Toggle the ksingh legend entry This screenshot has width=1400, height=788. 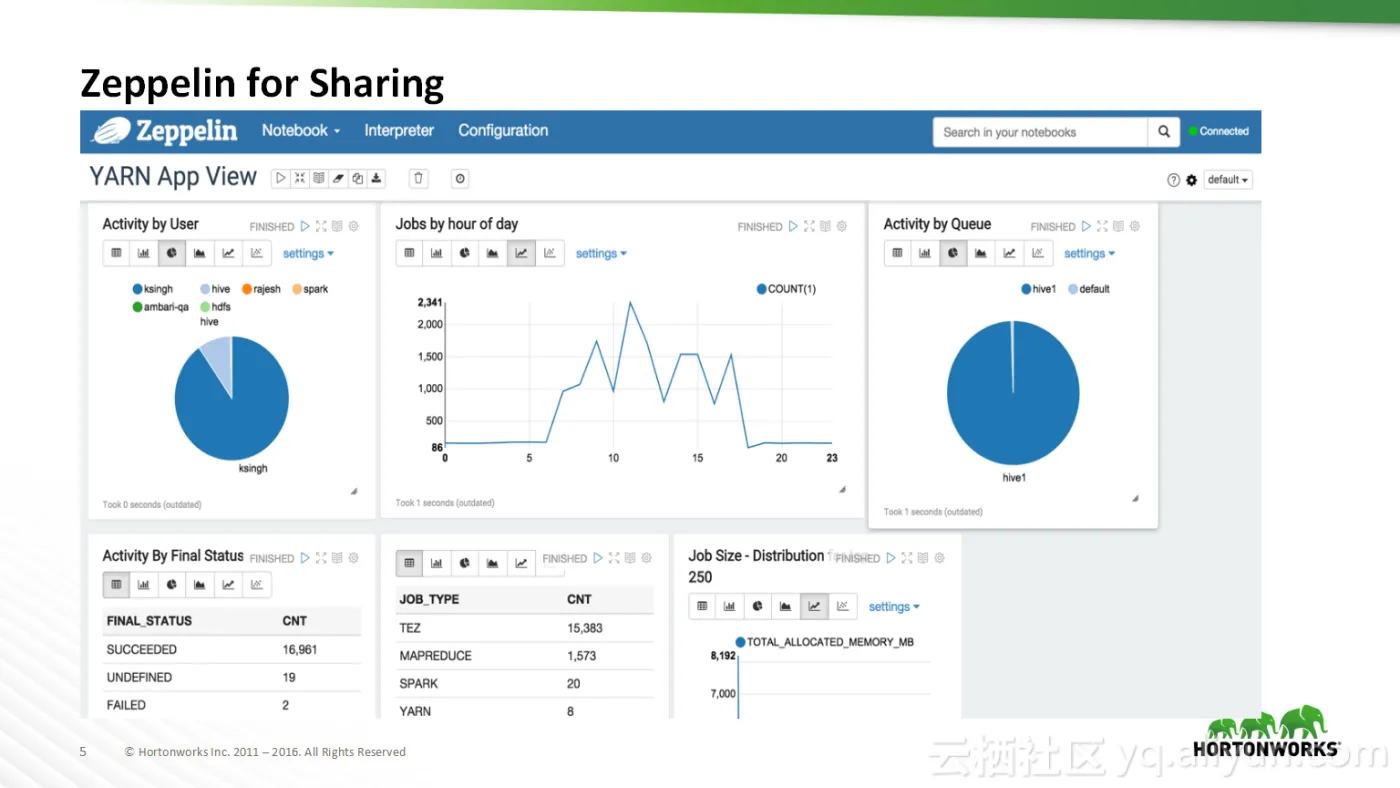tap(152, 289)
